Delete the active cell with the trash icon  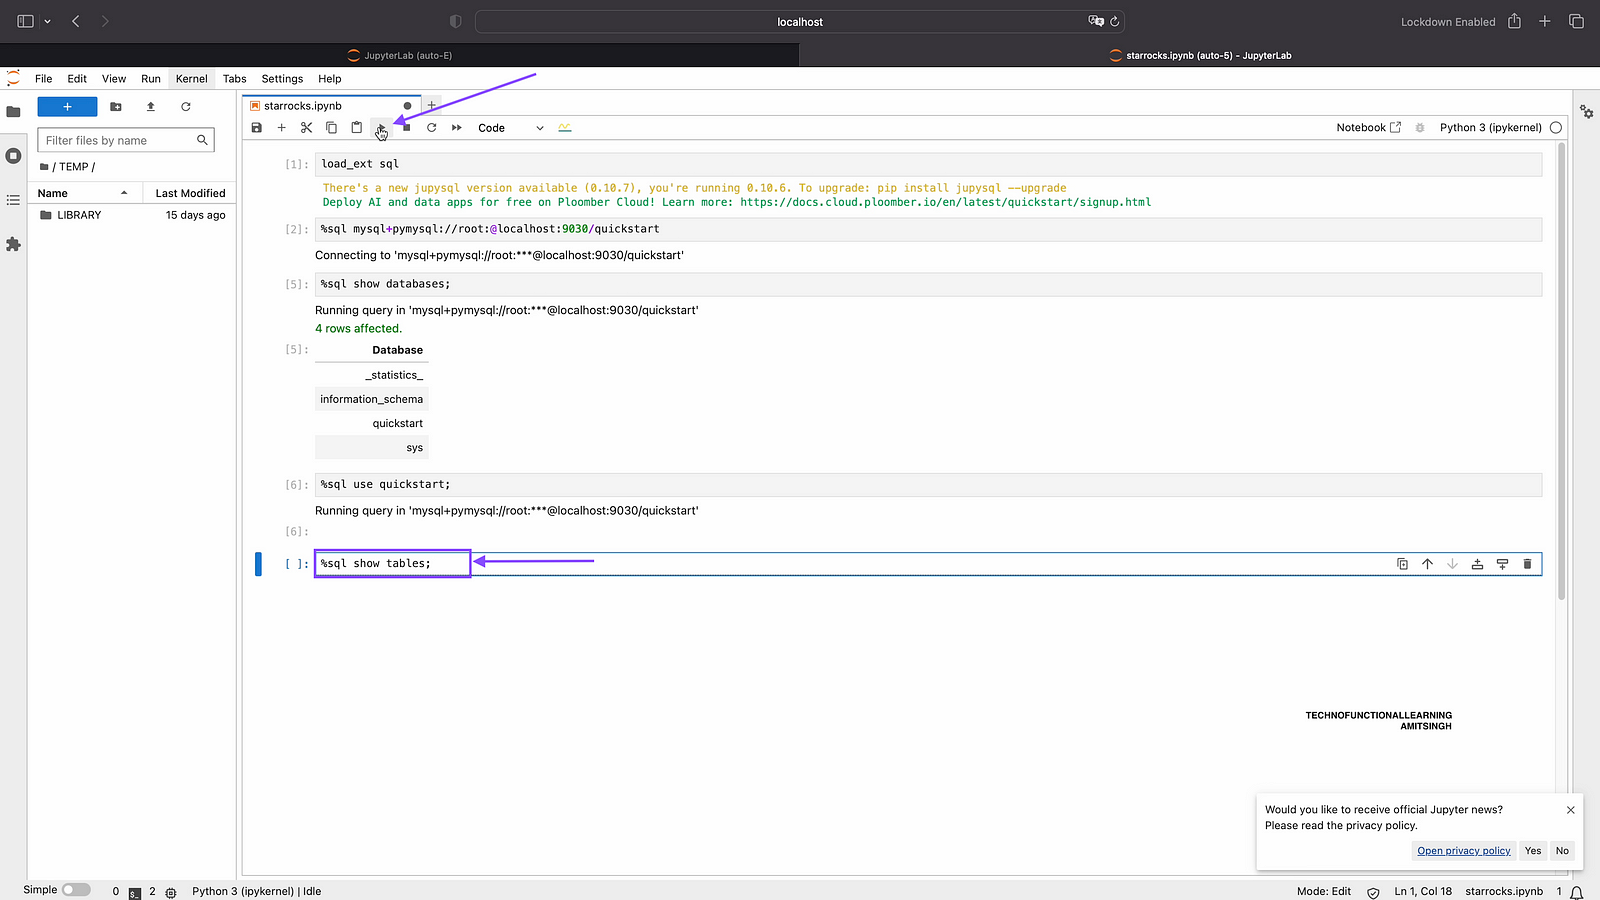[x=1527, y=564]
